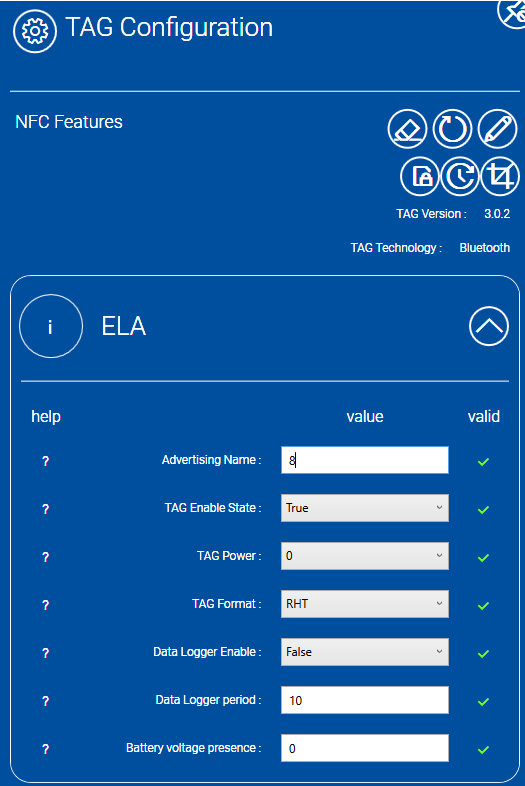Image resolution: width=525 pixels, height=786 pixels.
Task: Click the help question mark for Advertising Name
Action: click(46, 461)
